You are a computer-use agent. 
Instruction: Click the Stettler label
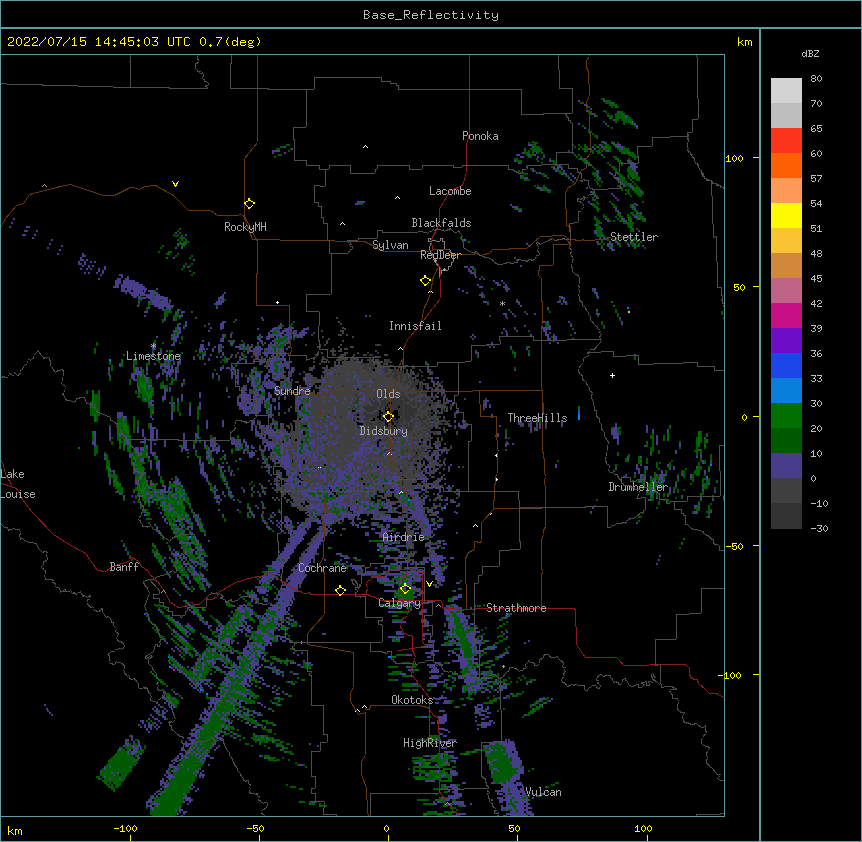(634, 237)
